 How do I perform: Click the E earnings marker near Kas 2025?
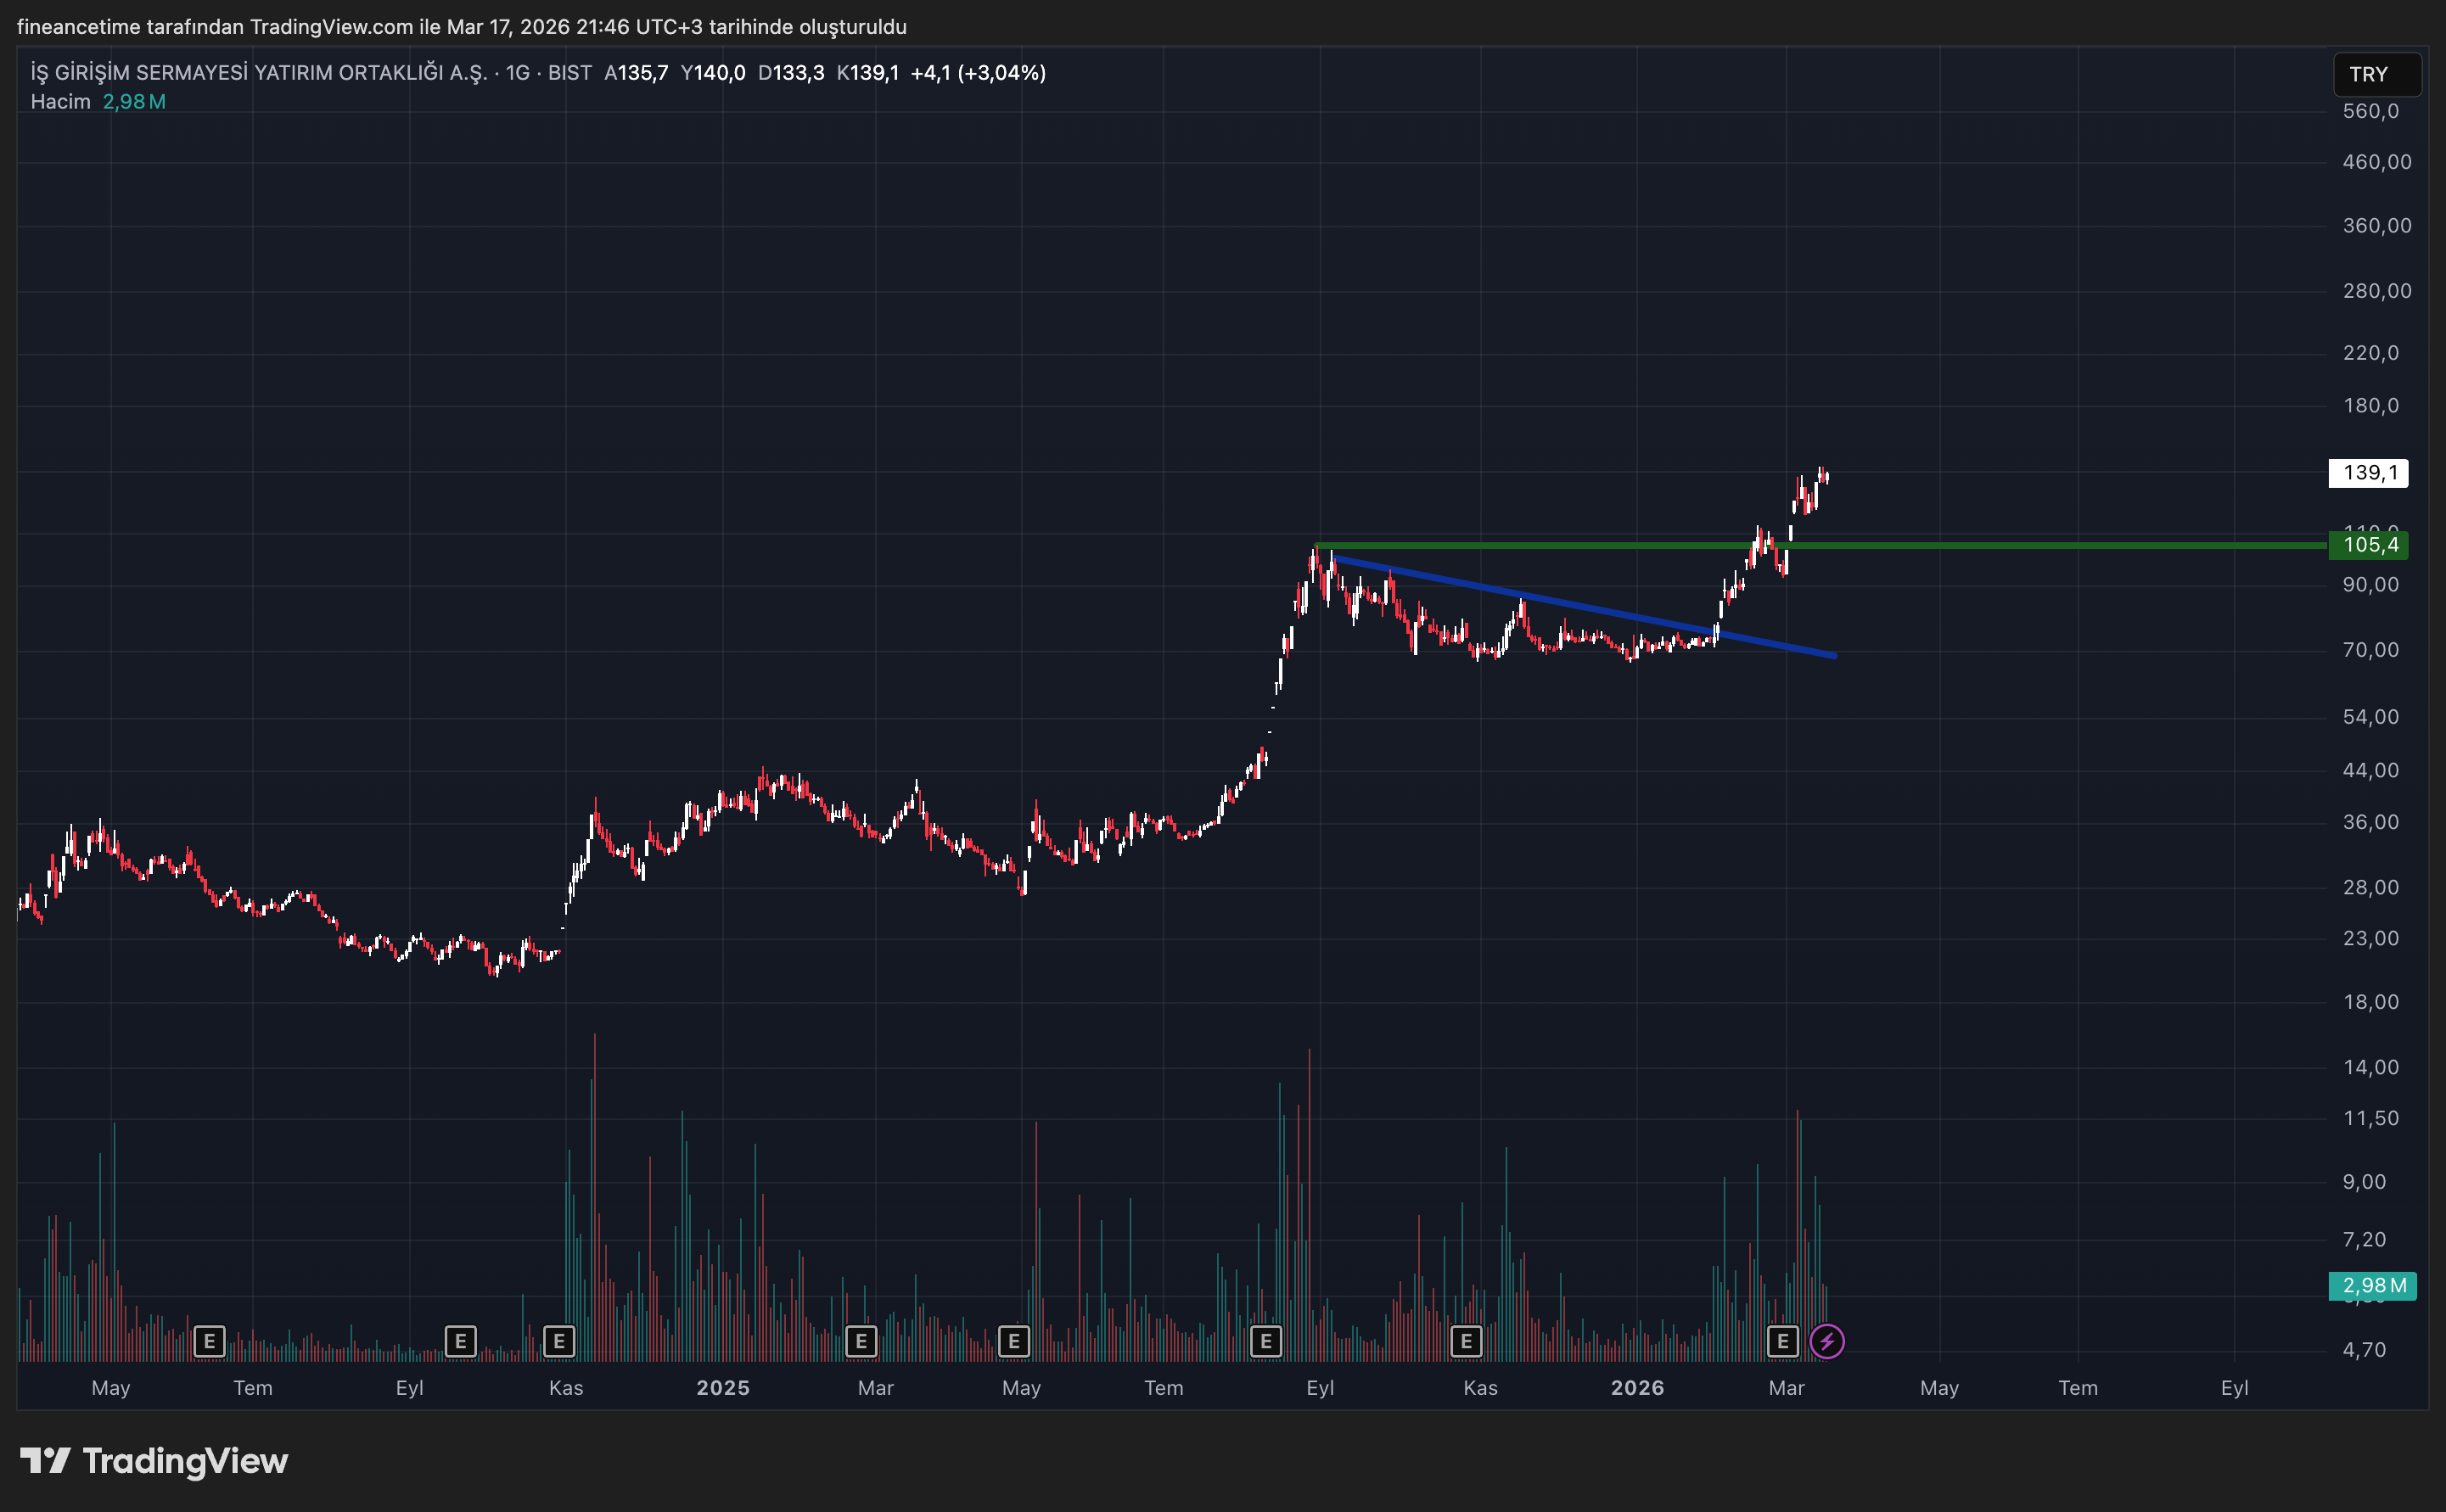(x=1466, y=1342)
